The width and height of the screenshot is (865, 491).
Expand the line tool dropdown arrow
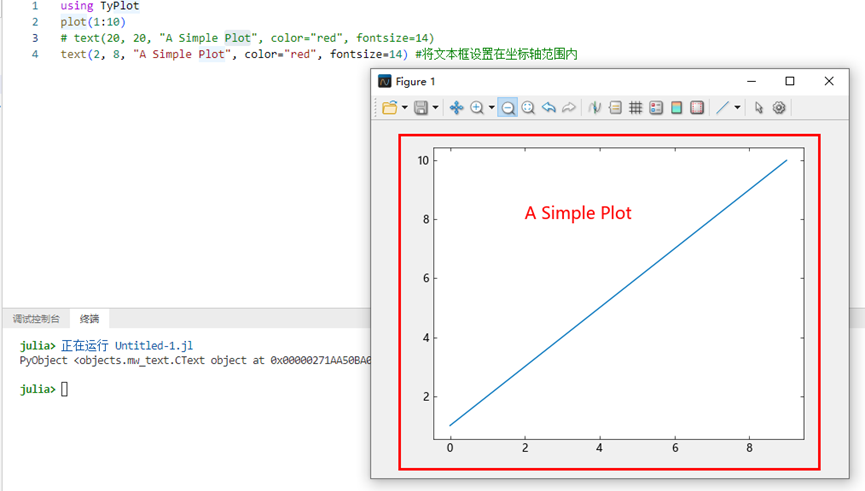(x=737, y=108)
